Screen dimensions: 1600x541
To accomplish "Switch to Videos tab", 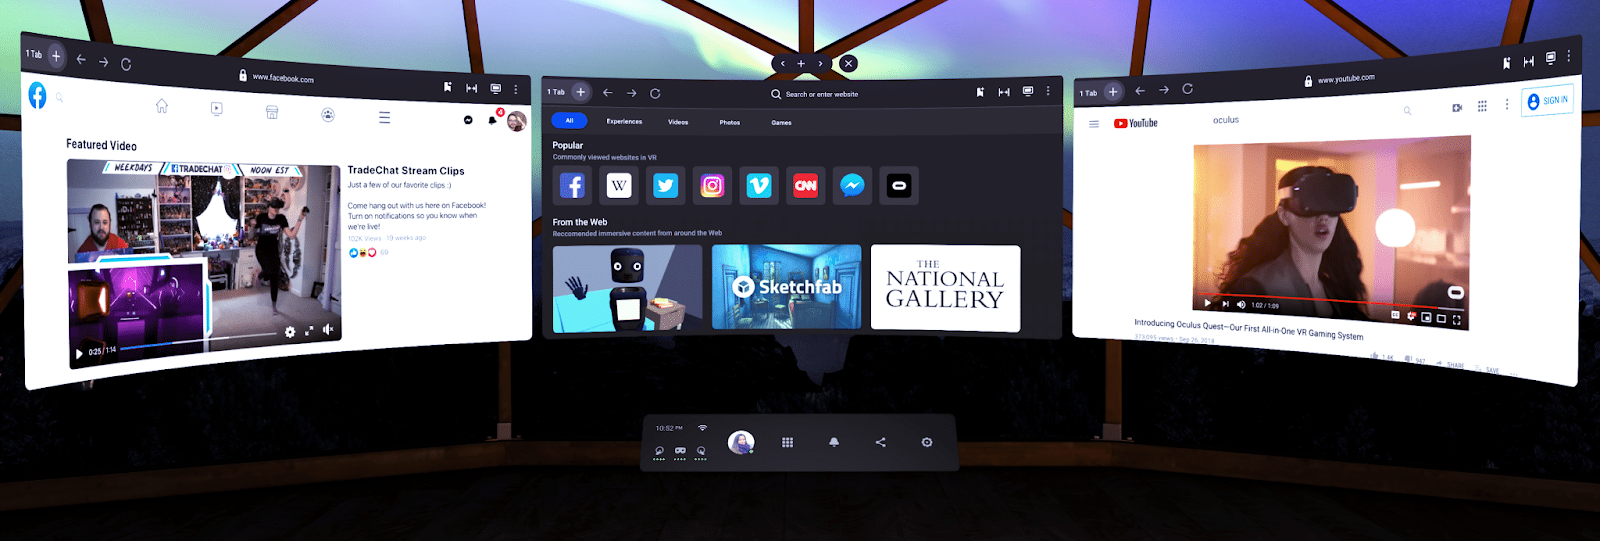I will [x=678, y=122].
